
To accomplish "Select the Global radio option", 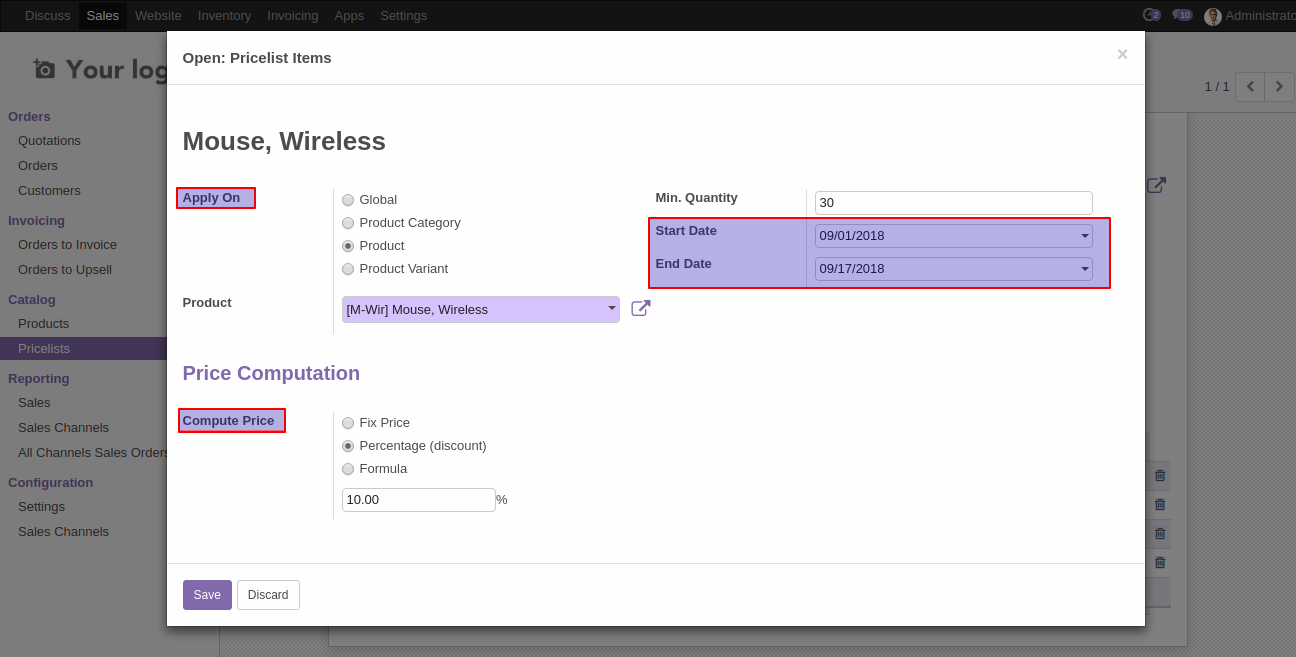I will pyautogui.click(x=348, y=200).
